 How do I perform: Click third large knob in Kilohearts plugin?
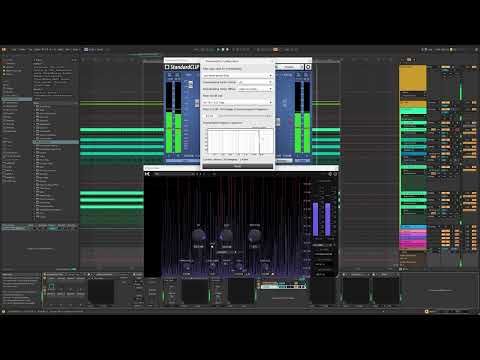point(254,236)
